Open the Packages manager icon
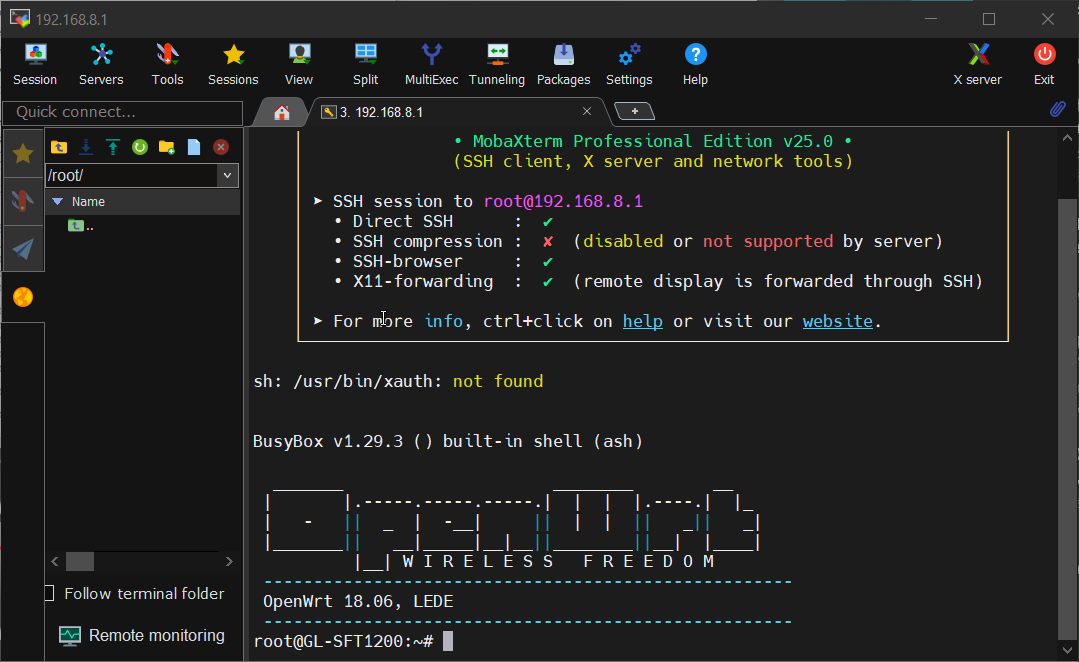Image resolution: width=1079 pixels, height=662 pixels. (x=564, y=65)
